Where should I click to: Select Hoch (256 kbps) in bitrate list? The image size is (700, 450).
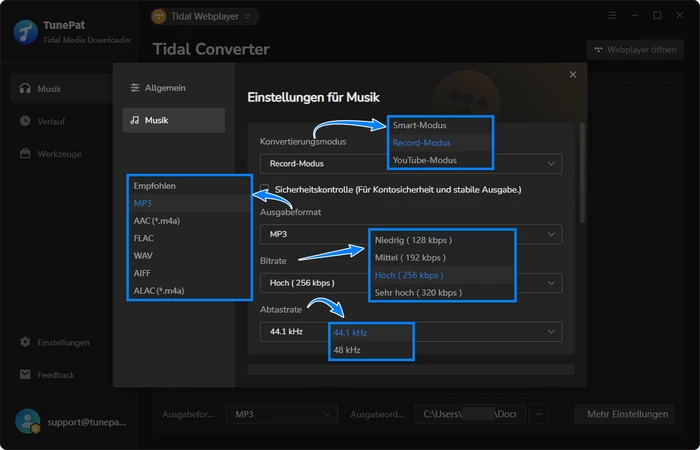click(442, 275)
